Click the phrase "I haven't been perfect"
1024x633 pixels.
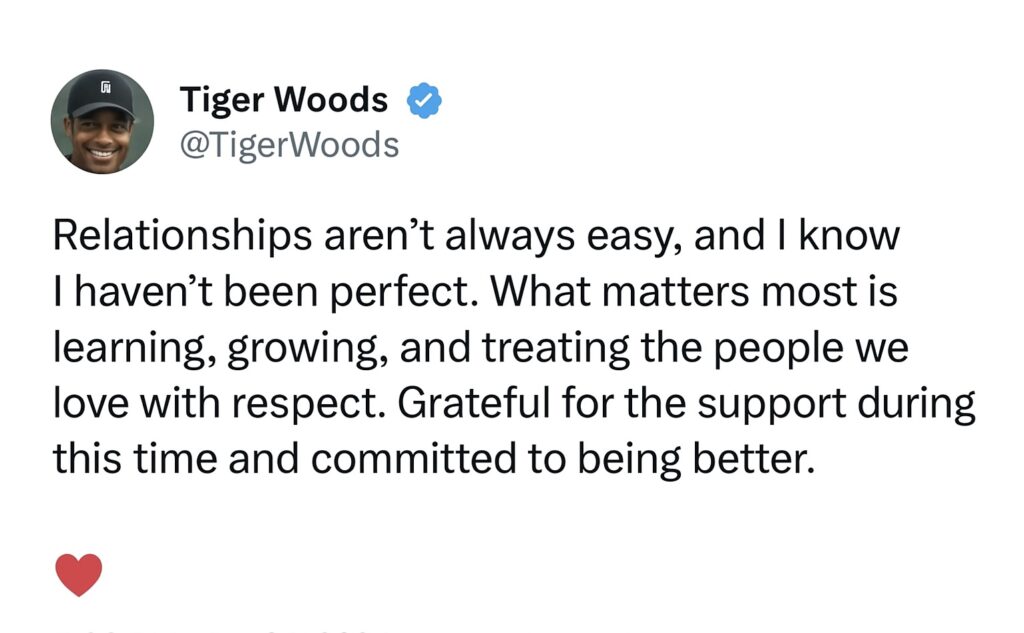click(x=265, y=291)
